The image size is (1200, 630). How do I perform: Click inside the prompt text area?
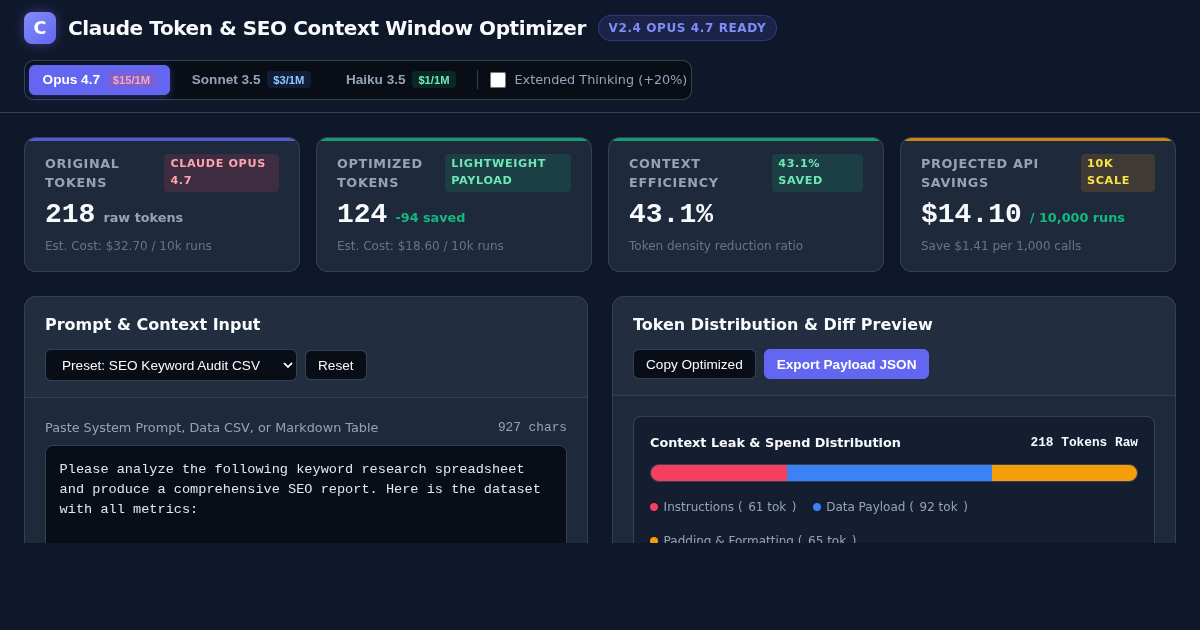pyautogui.click(x=306, y=494)
